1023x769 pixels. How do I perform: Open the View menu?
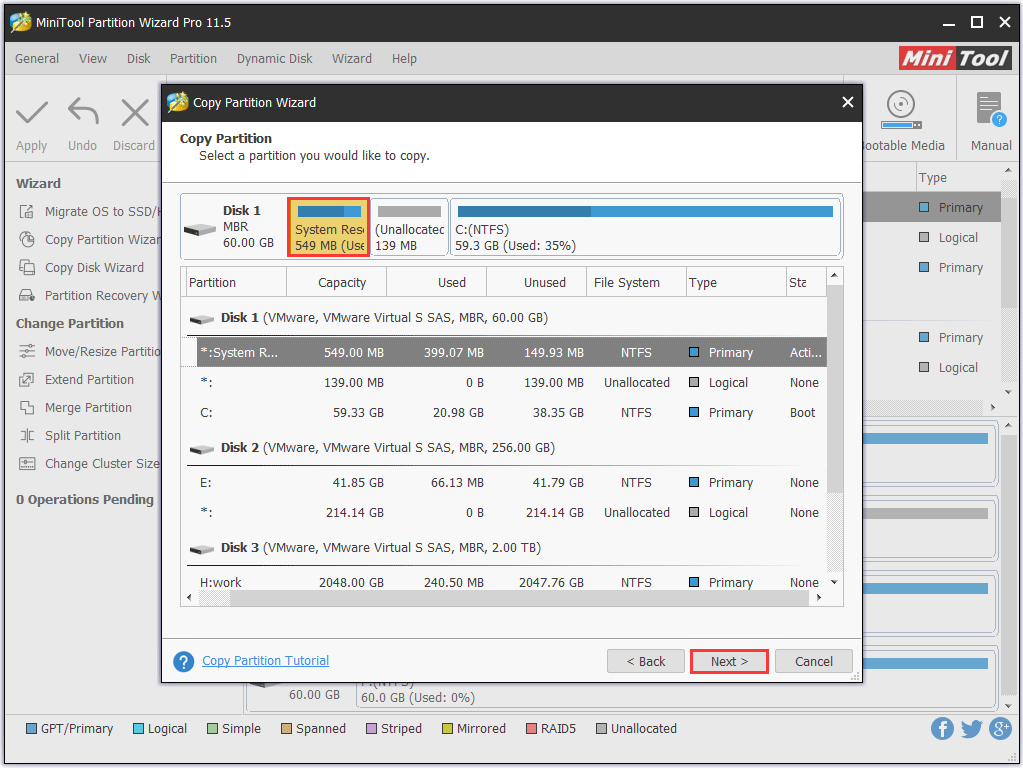[93, 59]
